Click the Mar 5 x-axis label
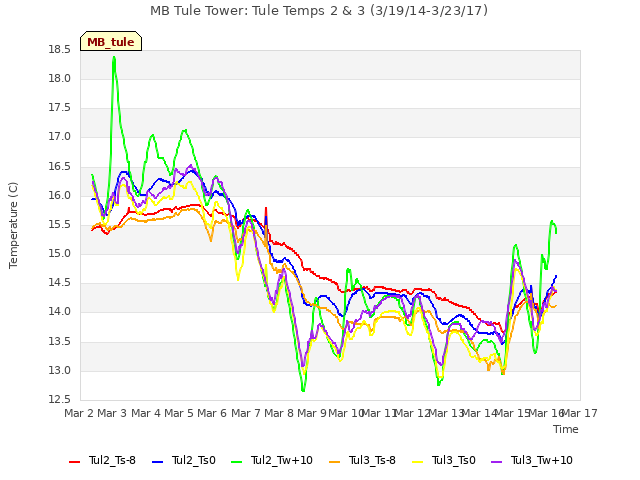 pos(179,413)
